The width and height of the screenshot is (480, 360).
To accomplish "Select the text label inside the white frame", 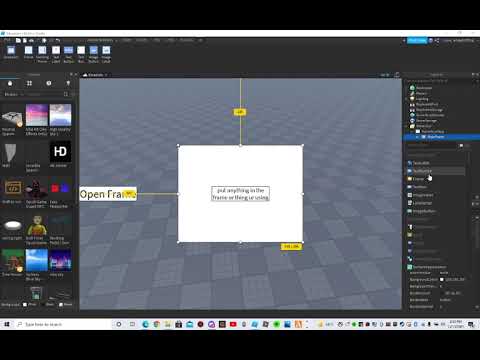I will pos(240,194).
